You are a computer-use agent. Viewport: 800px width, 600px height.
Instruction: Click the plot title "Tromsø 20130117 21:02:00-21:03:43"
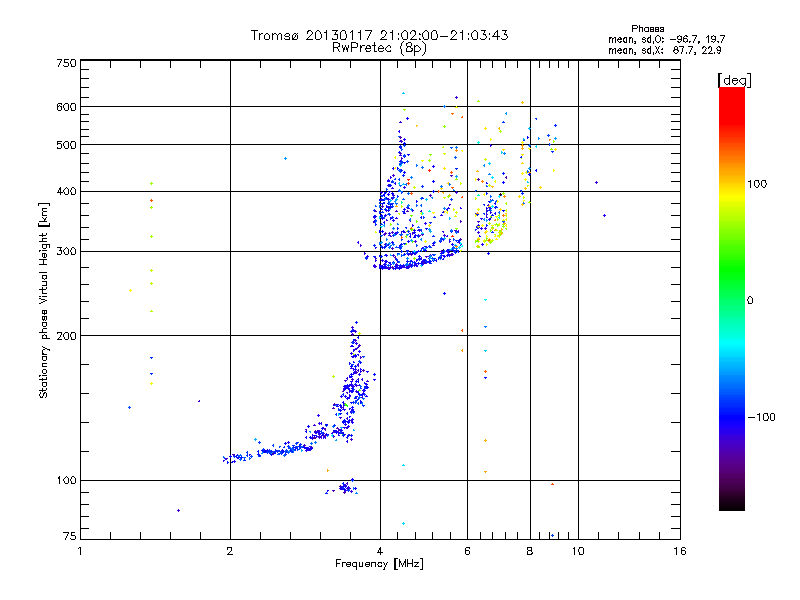pyautogui.click(x=379, y=35)
